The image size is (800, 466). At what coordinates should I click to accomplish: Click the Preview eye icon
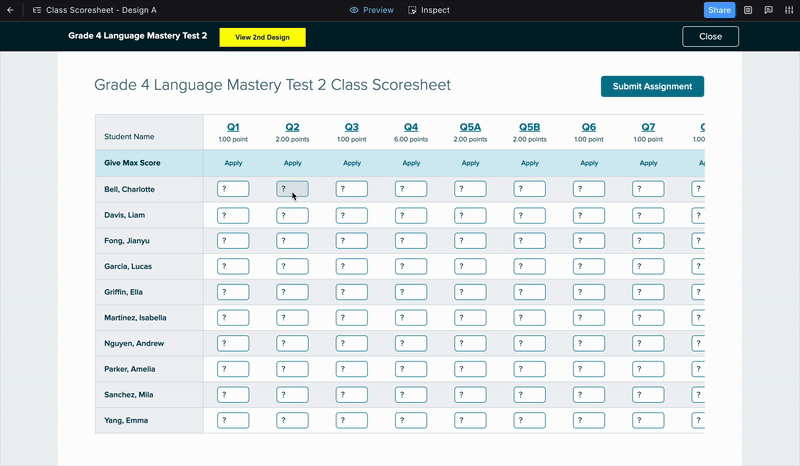coord(354,10)
